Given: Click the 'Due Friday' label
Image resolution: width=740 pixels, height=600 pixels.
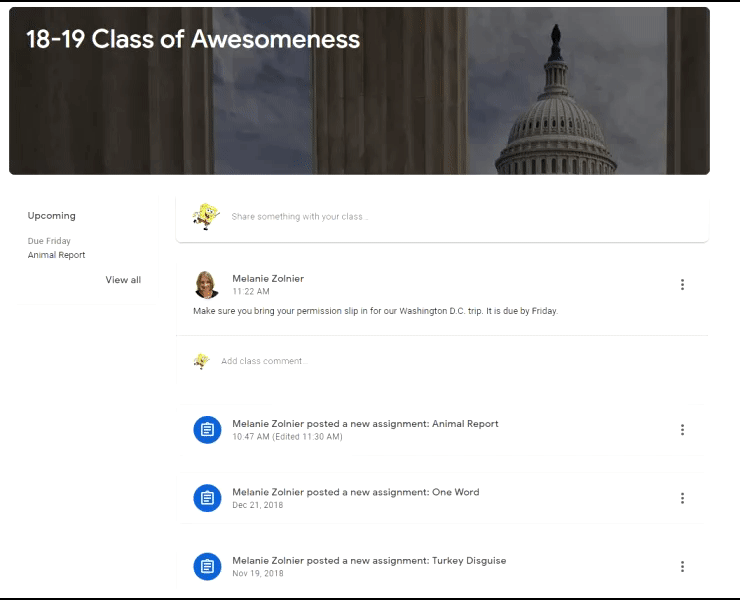Looking at the screenshot, I should click(x=49, y=241).
